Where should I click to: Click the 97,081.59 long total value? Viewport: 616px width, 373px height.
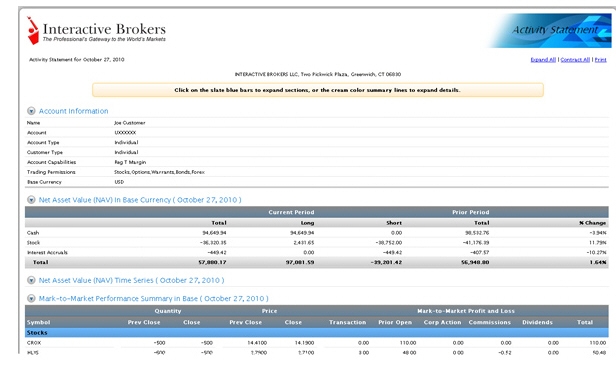pos(300,262)
